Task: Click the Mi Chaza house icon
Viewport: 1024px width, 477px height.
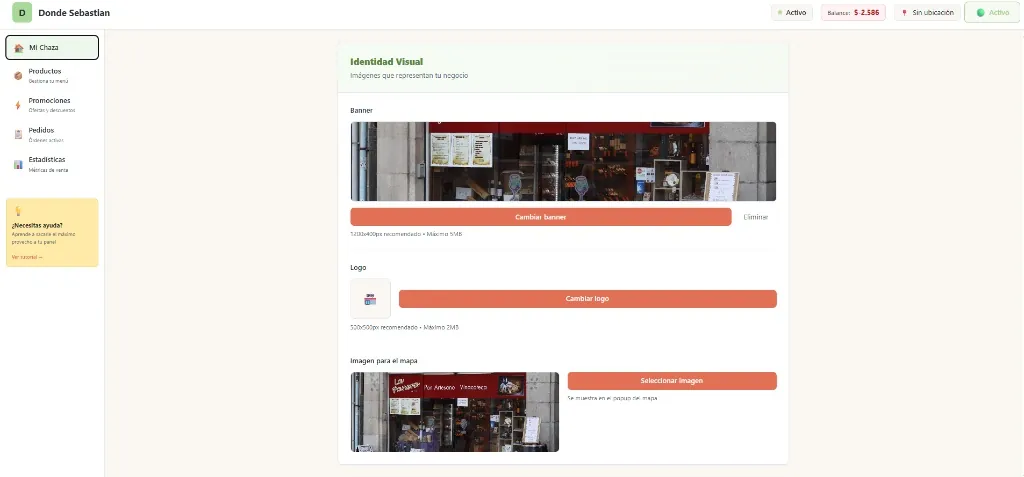Action: click(x=18, y=48)
